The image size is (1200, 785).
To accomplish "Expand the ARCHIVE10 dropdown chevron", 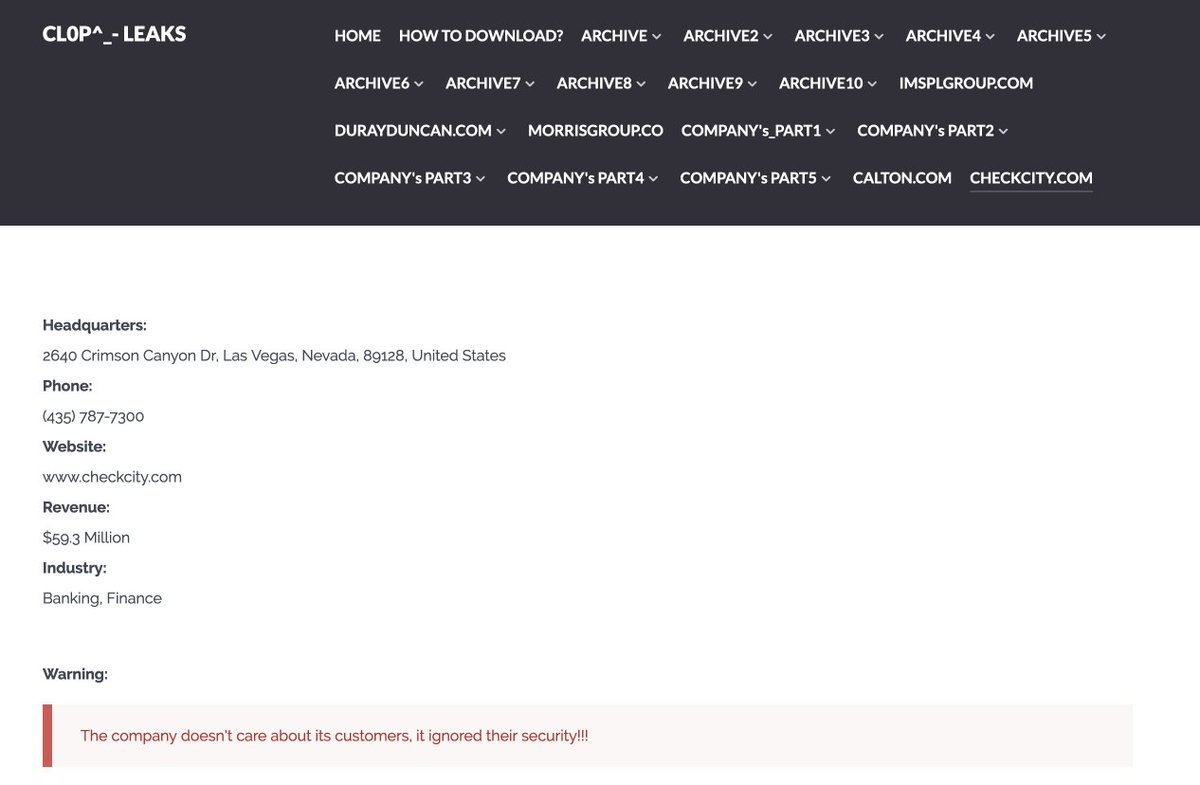I will [872, 83].
